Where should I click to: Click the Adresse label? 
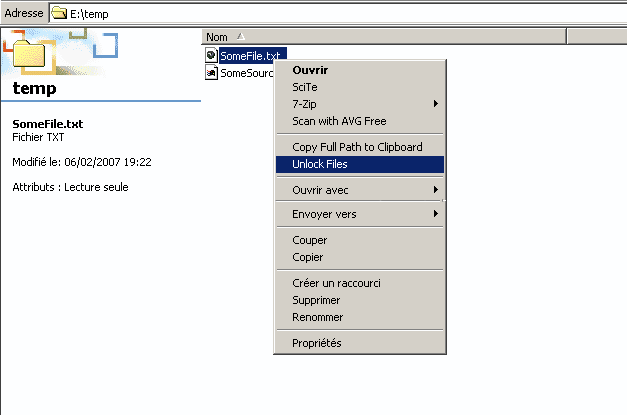pyautogui.click(x=24, y=13)
